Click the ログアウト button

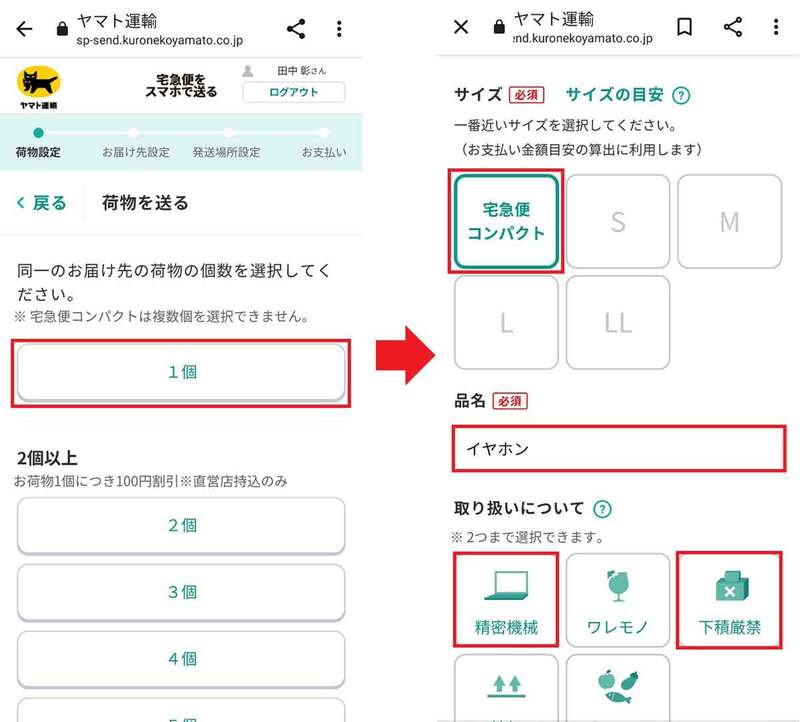(293, 92)
